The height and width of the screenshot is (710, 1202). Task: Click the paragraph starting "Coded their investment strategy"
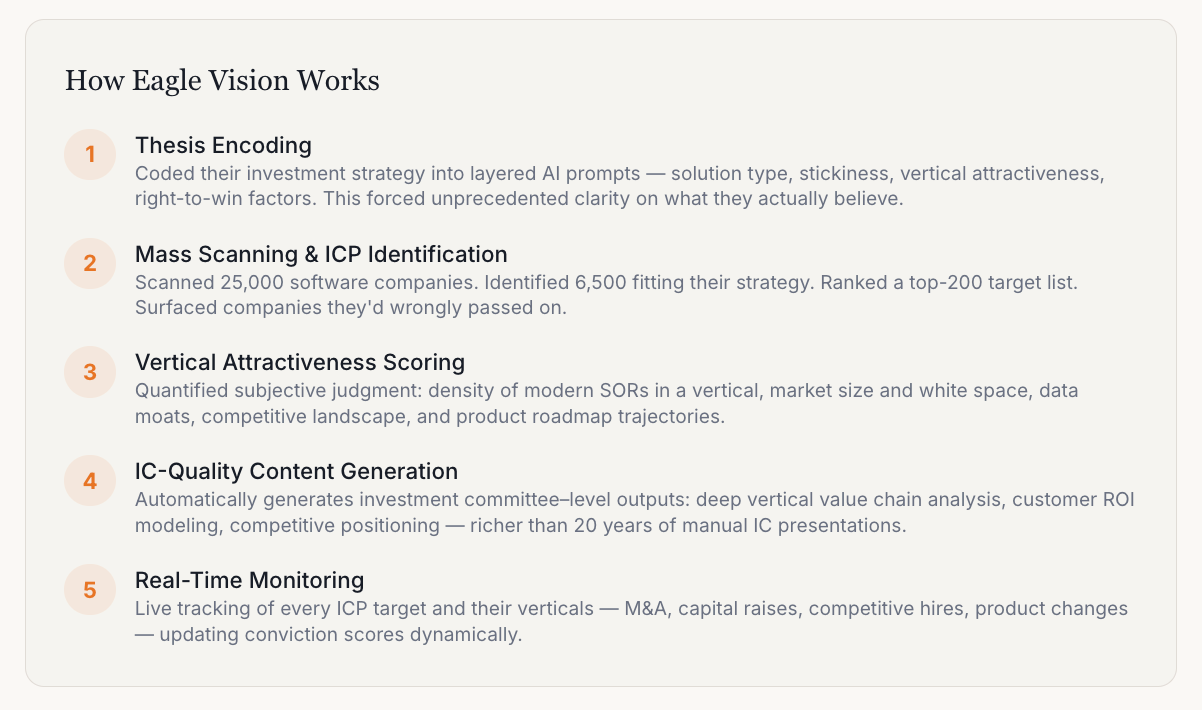[x=620, y=186]
